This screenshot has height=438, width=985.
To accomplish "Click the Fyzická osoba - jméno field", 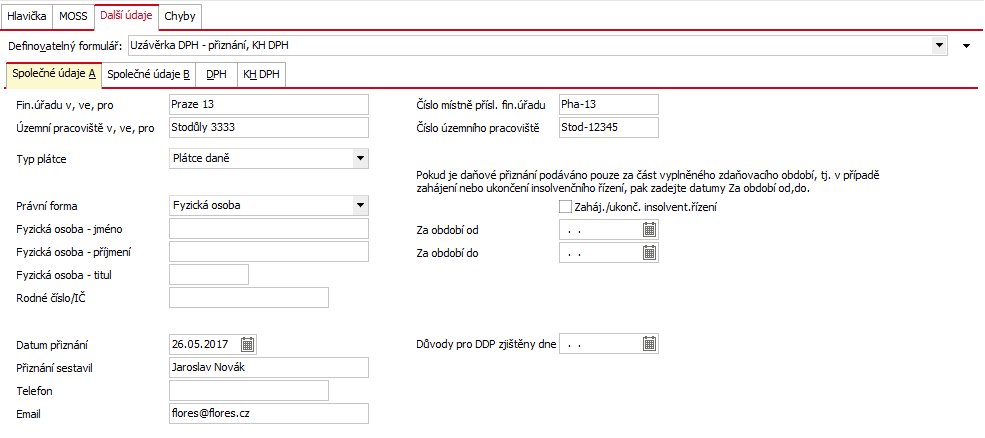I will click(269, 229).
